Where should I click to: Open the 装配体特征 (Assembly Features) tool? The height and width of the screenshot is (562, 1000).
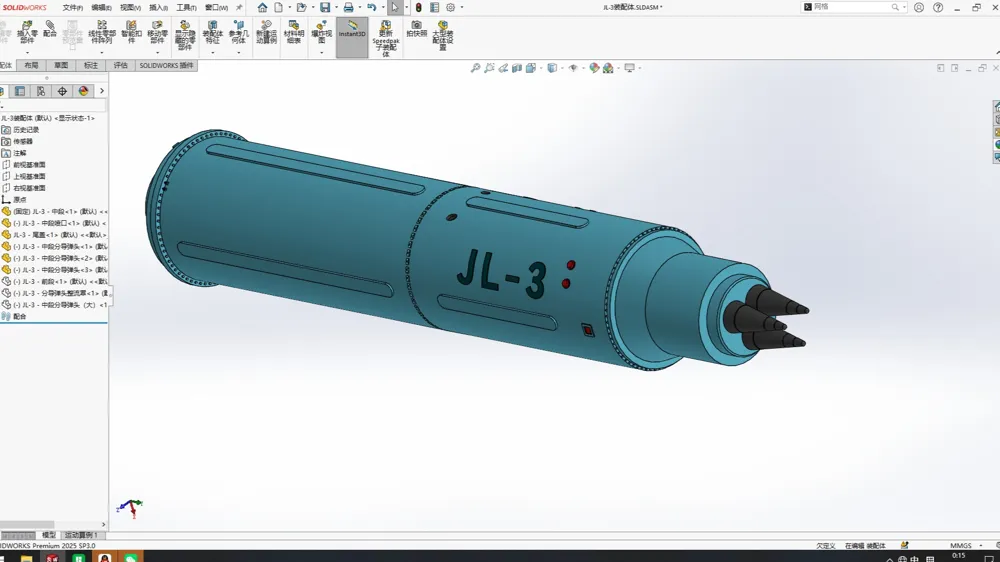[212, 33]
